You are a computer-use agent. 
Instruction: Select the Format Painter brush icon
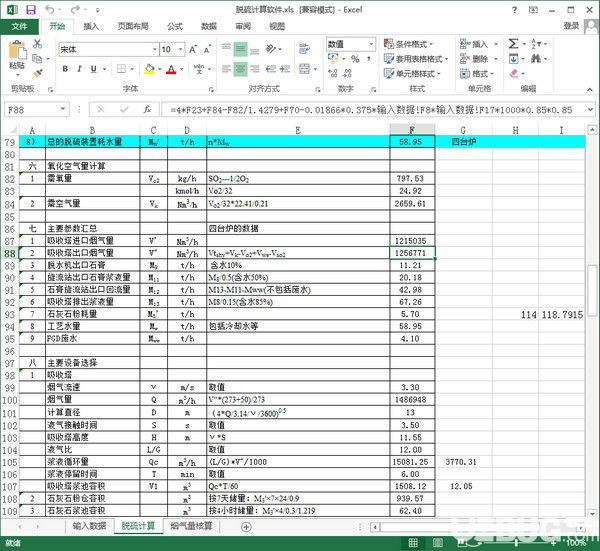point(38,73)
